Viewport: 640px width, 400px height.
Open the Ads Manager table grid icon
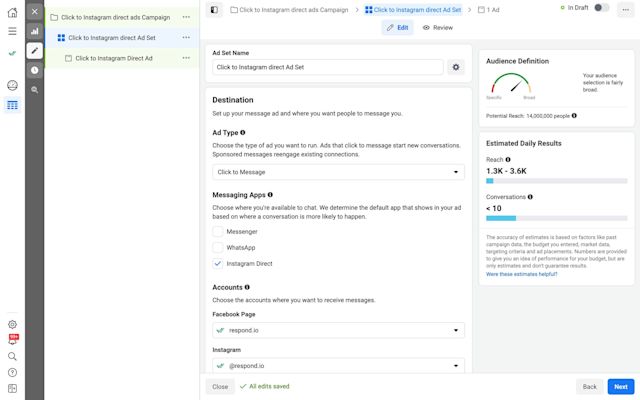point(12,105)
